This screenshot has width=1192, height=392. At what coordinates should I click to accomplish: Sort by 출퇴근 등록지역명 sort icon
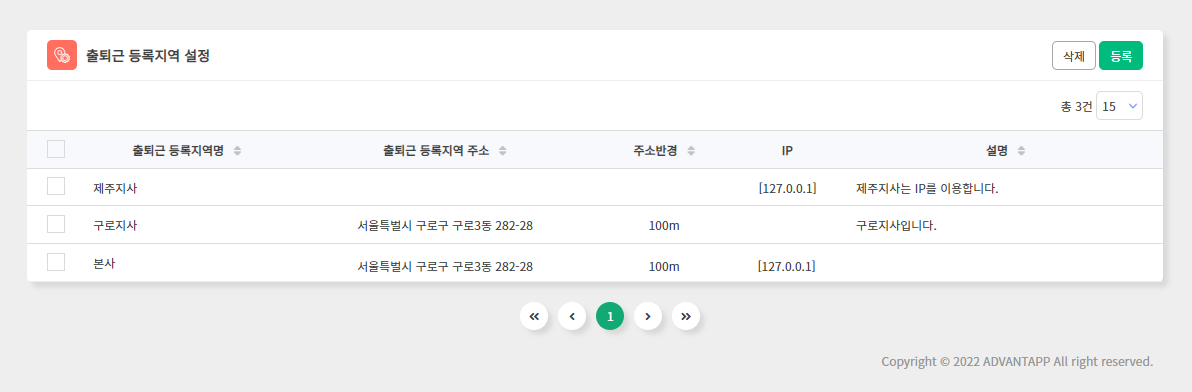[x=237, y=150]
